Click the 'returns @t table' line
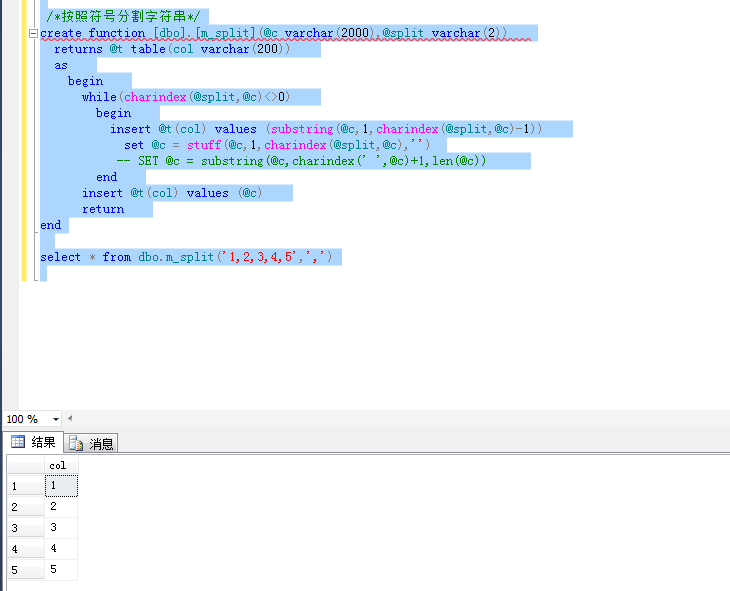 172,49
